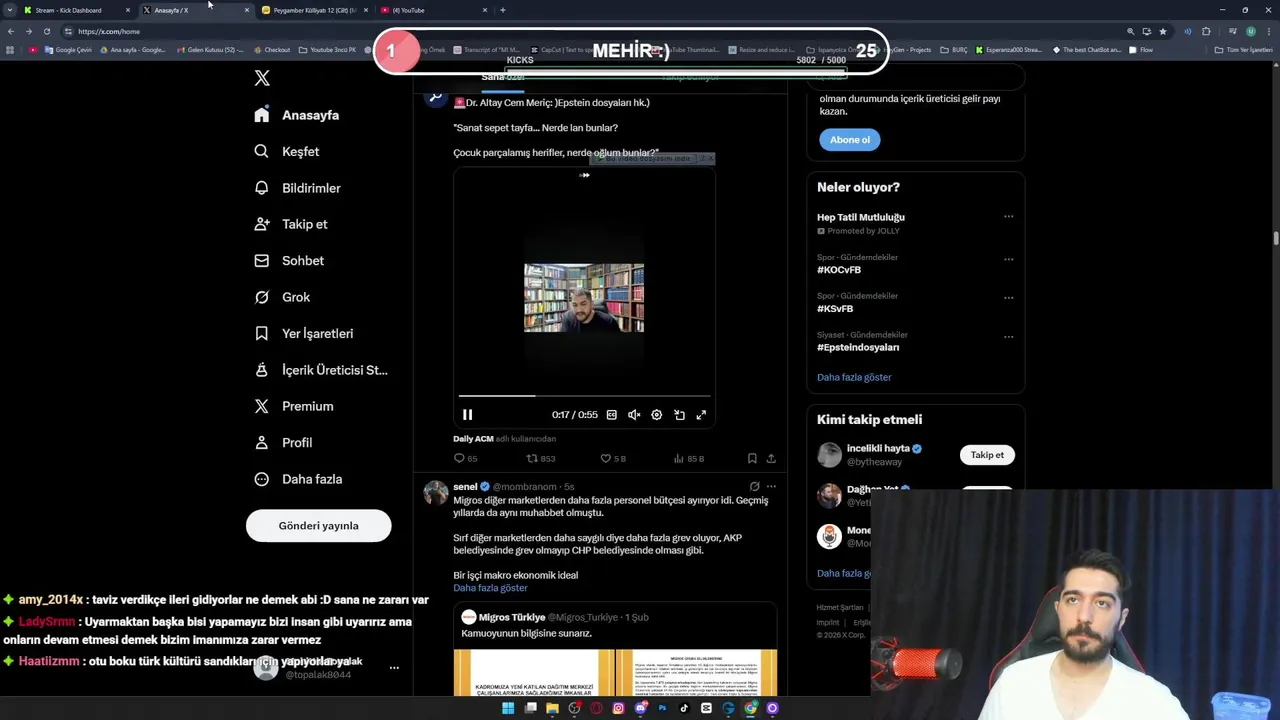The image size is (1280, 720).
Task: Like the video post with 5 B likes
Action: (x=613, y=458)
